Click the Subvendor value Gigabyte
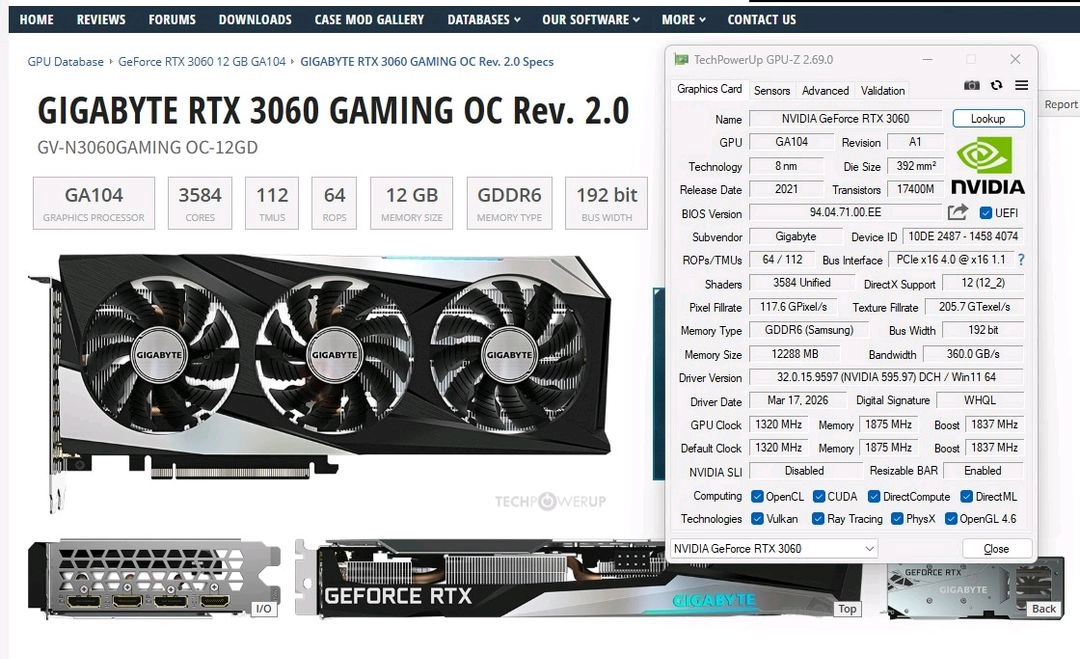Screen dimensions: 1080x659 tap(796, 236)
